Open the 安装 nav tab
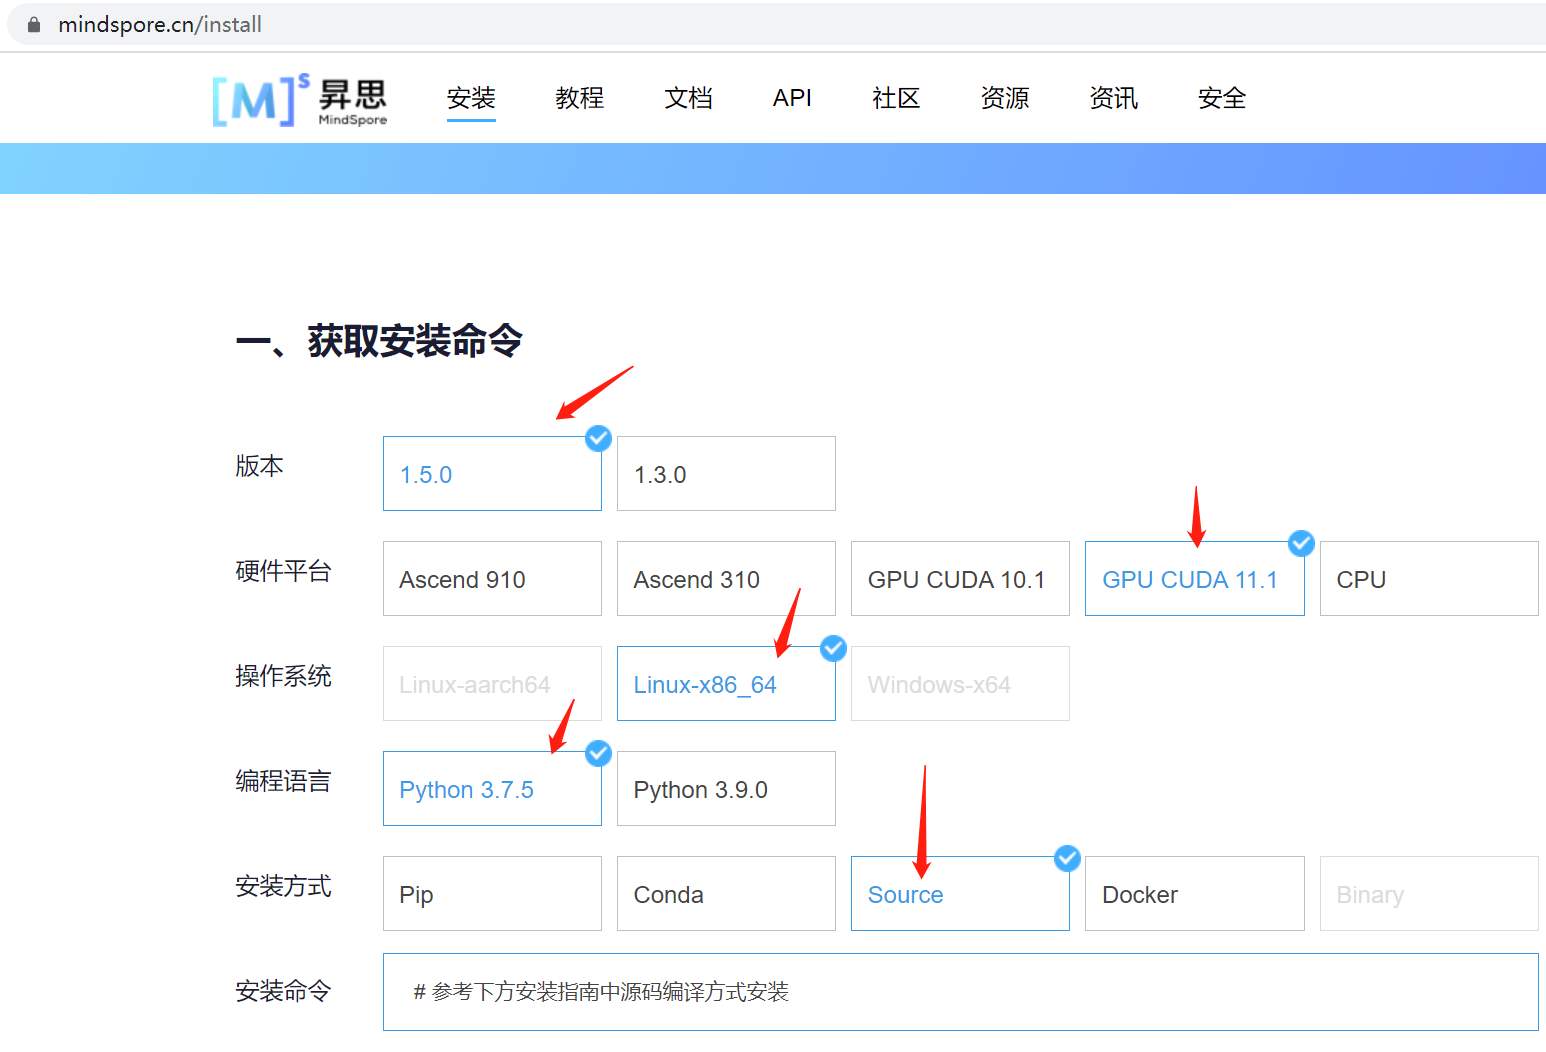The height and width of the screenshot is (1052, 1546). 471,98
